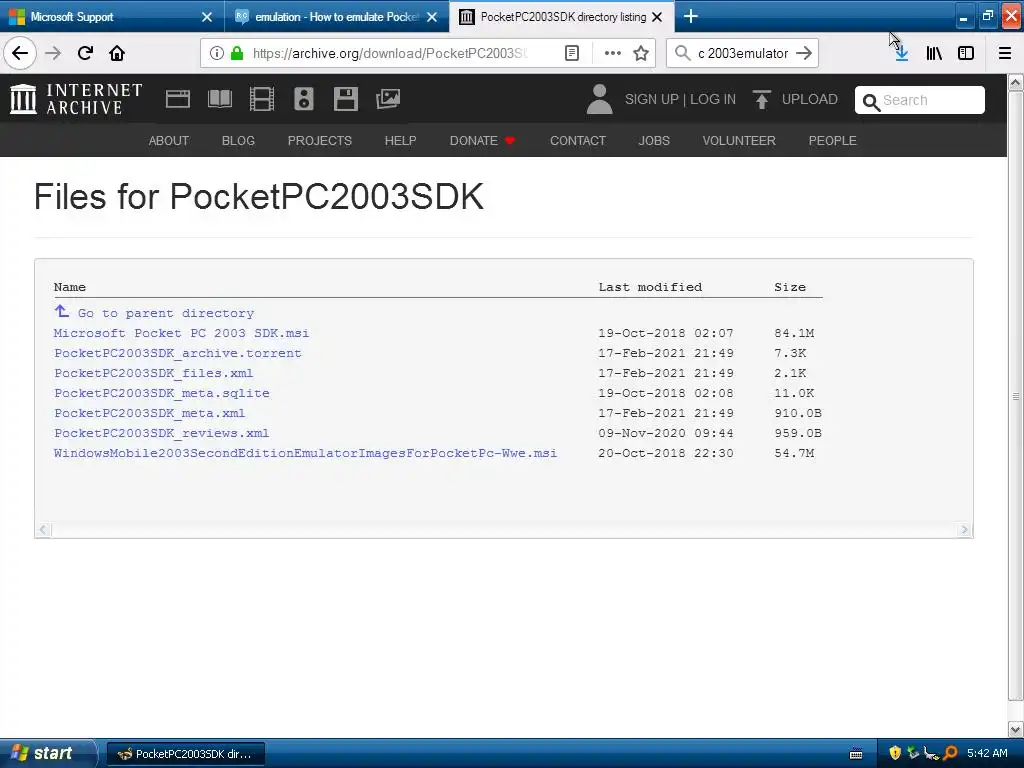This screenshot has width=1024, height=768.
Task: Click the page scrollbar up arrow
Action: click(x=1016, y=82)
